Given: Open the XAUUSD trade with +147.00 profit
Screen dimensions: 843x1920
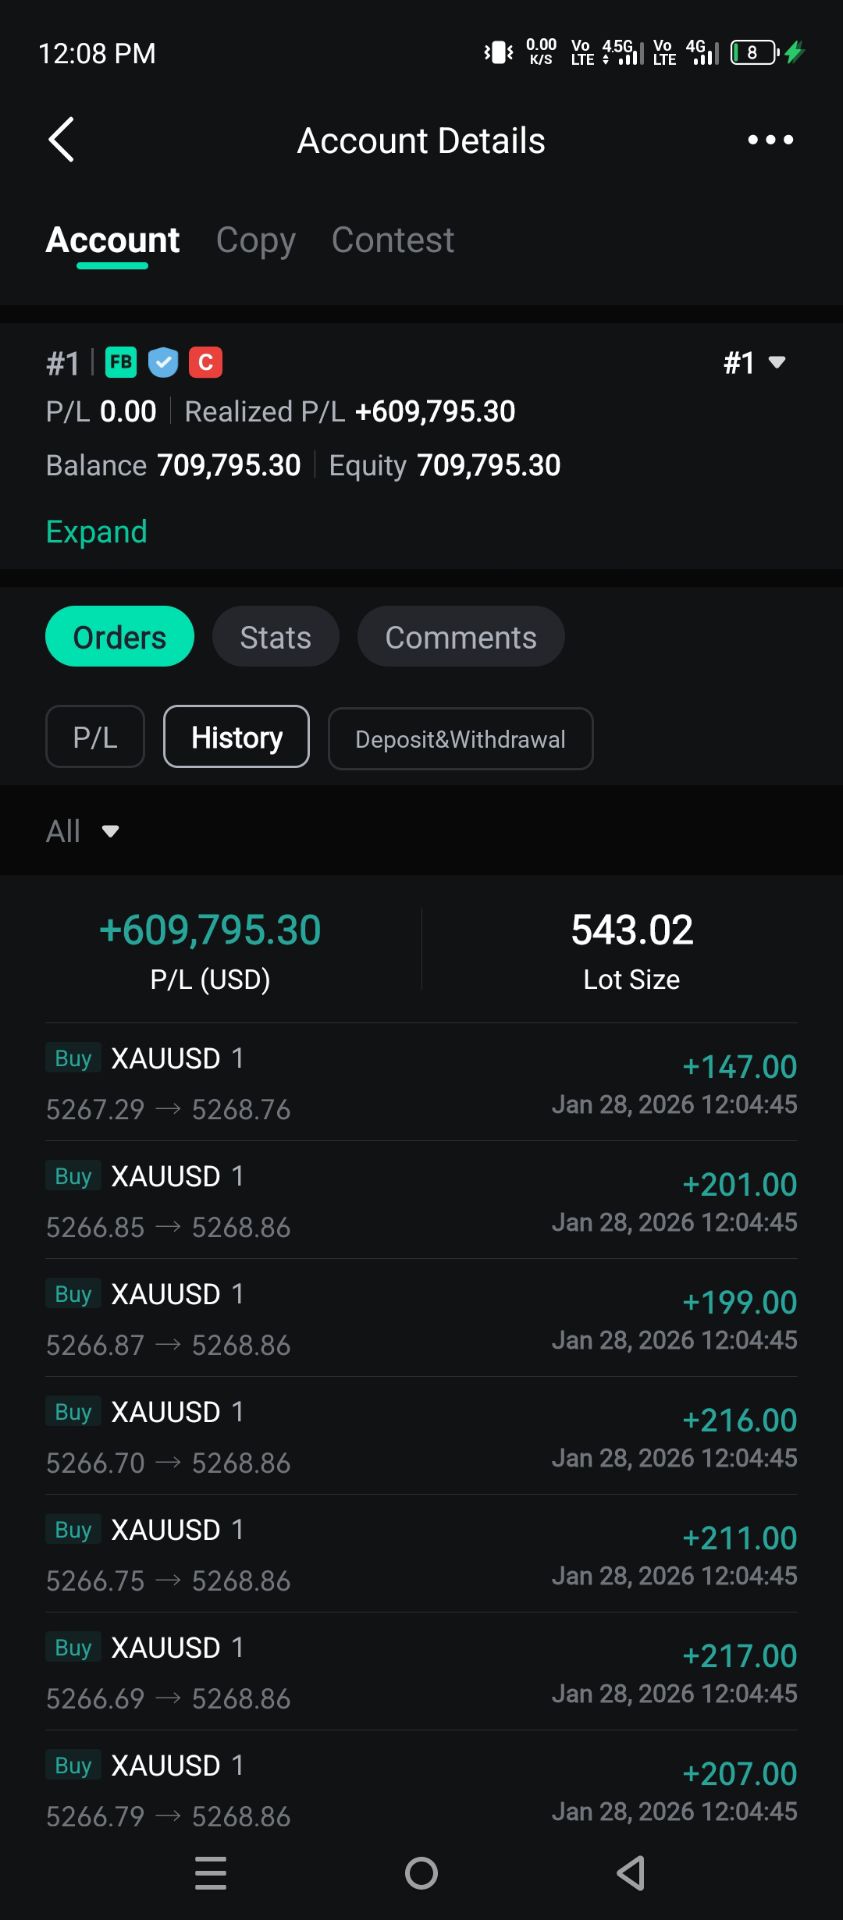Looking at the screenshot, I should click(421, 1082).
